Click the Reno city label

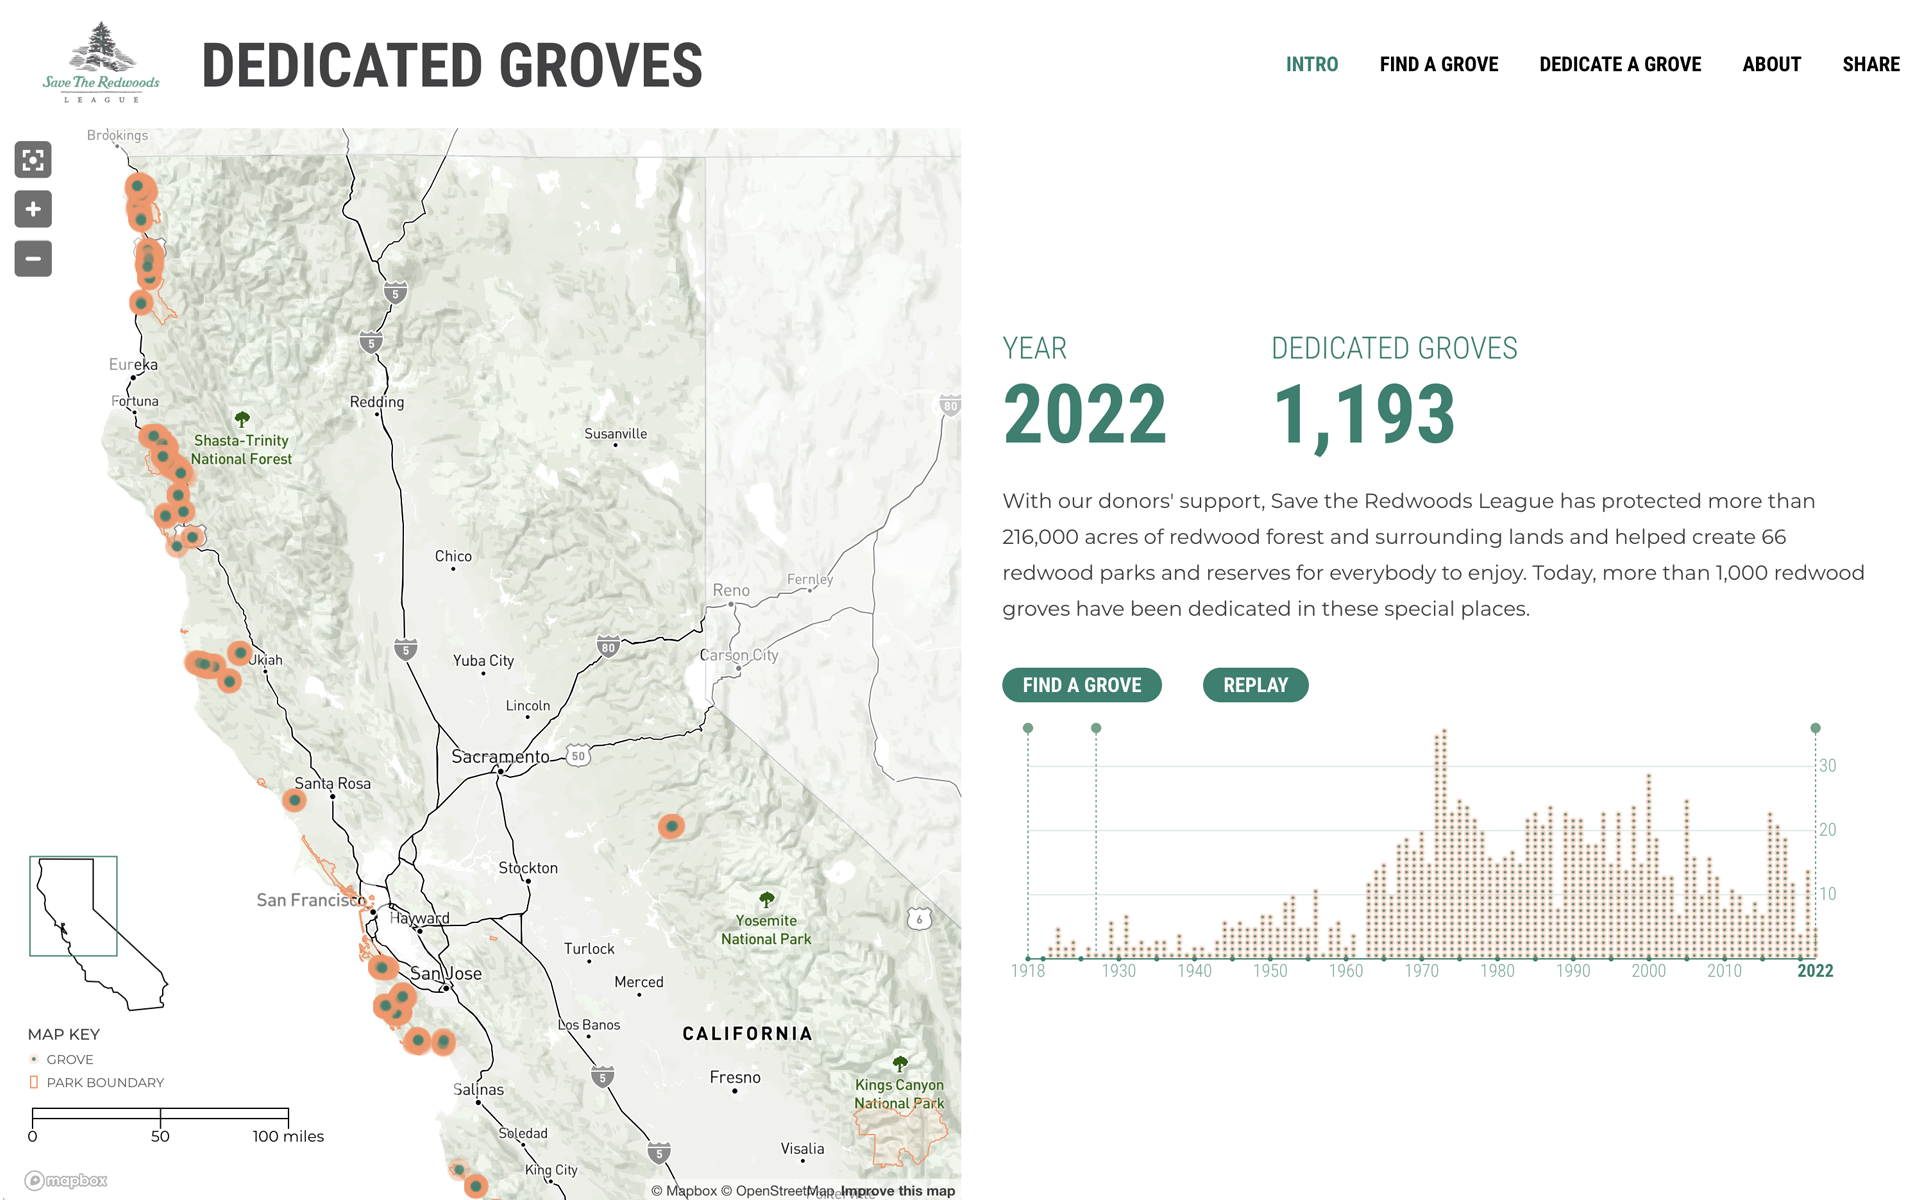tap(731, 590)
